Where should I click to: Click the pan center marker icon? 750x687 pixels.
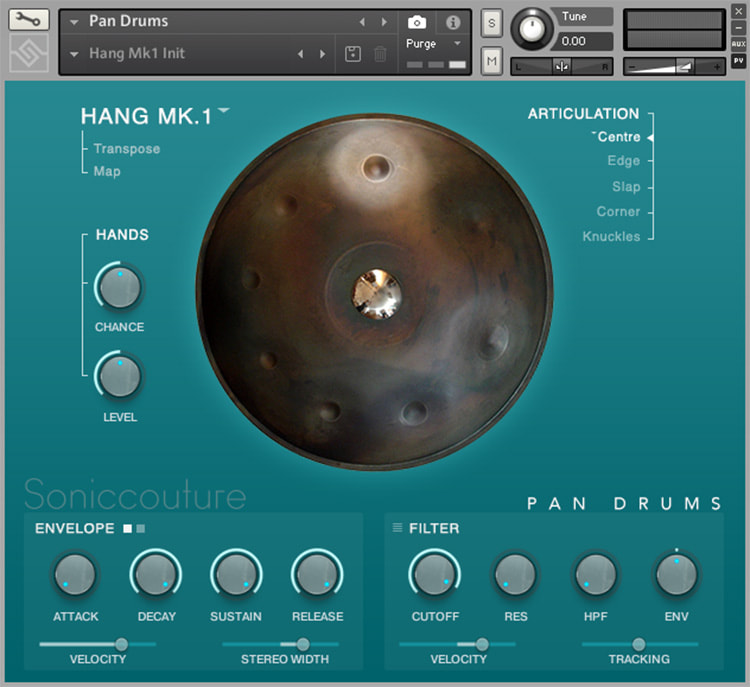click(x=562, y=66)
